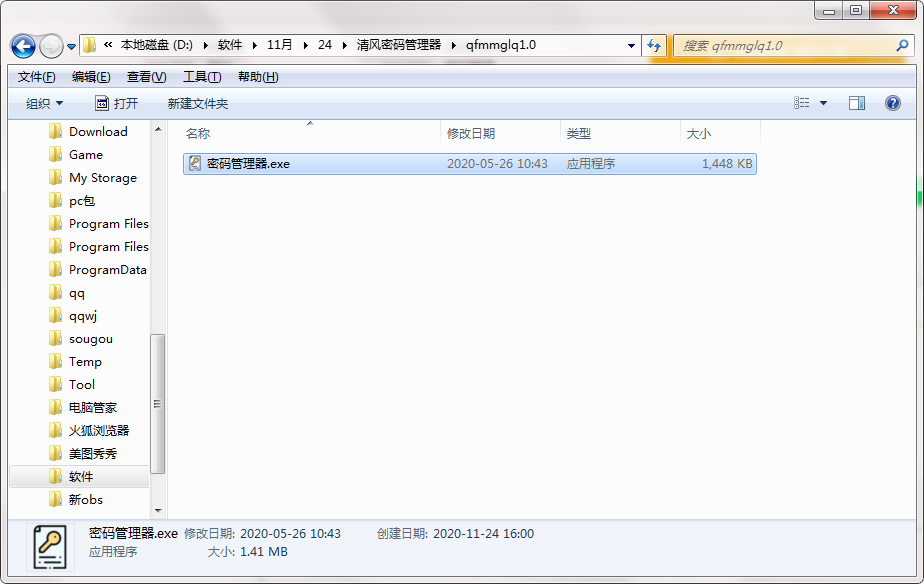Open the 文件(F) menu
924x584 pixels.
pyautogui.click(x=37, y=77)
